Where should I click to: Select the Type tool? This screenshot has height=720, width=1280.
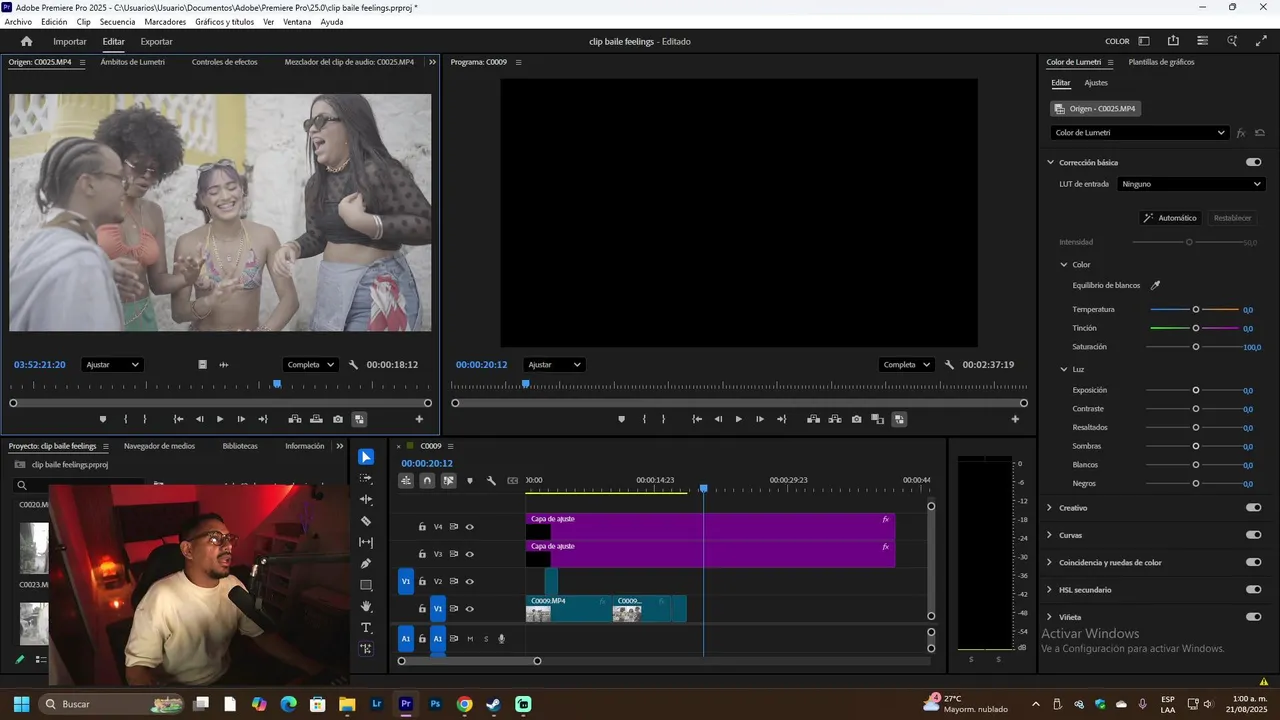point(366,628)
